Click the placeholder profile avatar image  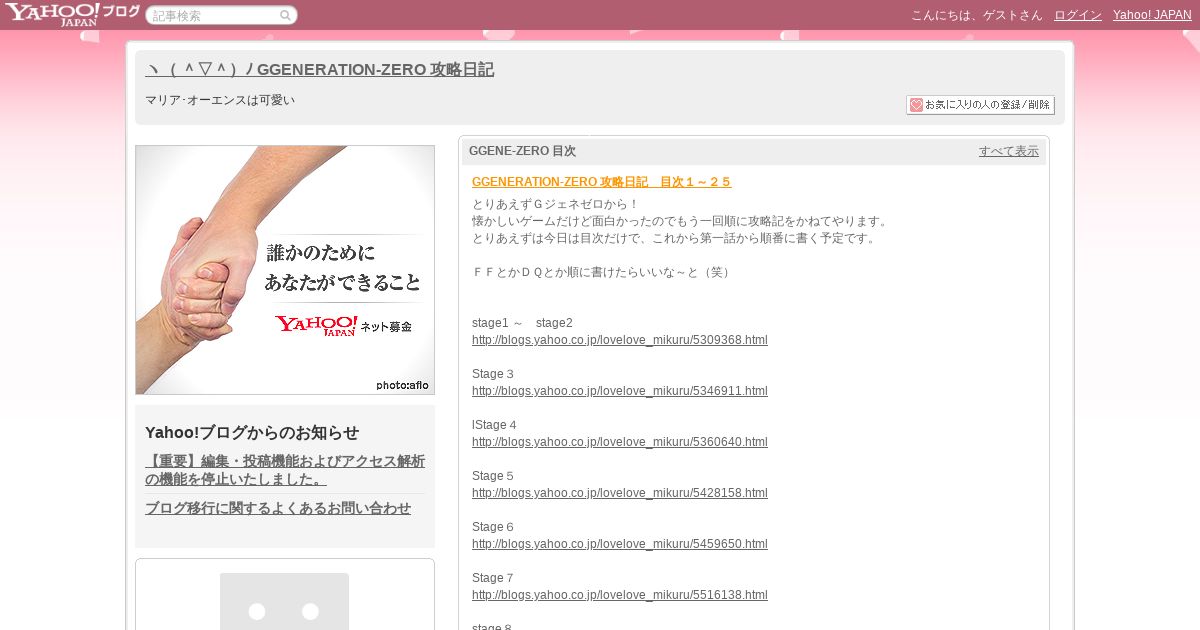pos(284,601)
